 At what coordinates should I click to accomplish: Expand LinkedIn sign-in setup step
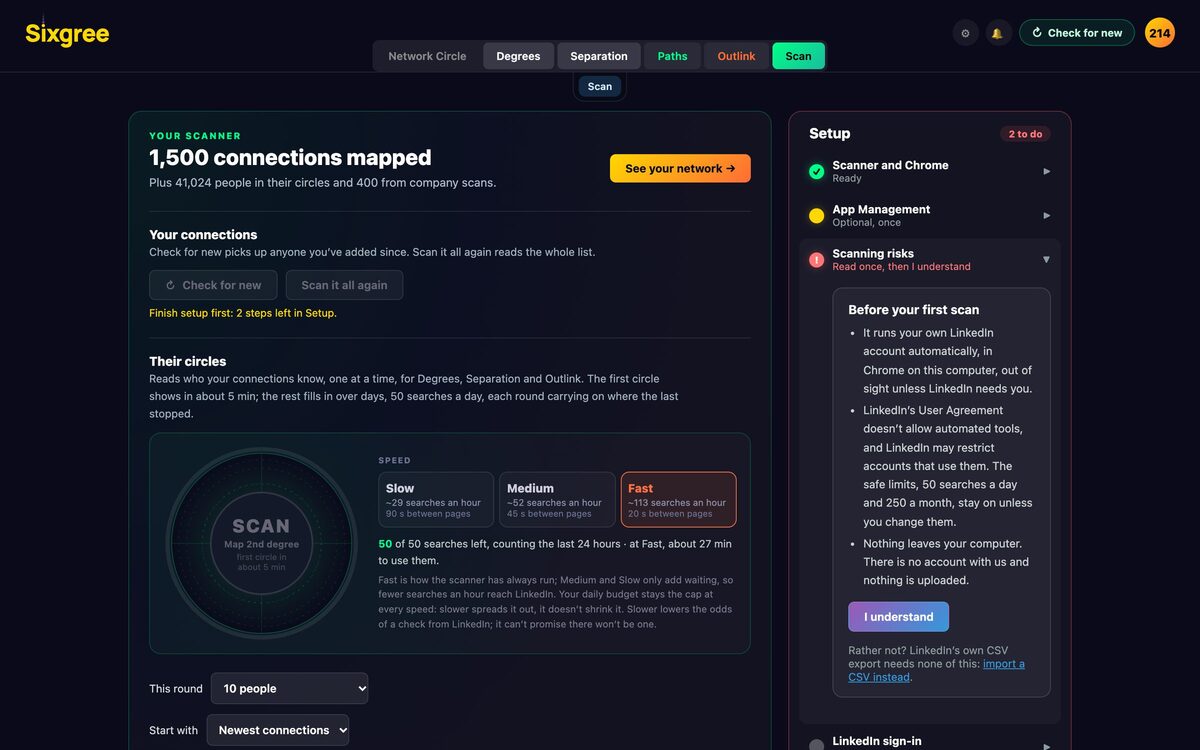point(930,742)
